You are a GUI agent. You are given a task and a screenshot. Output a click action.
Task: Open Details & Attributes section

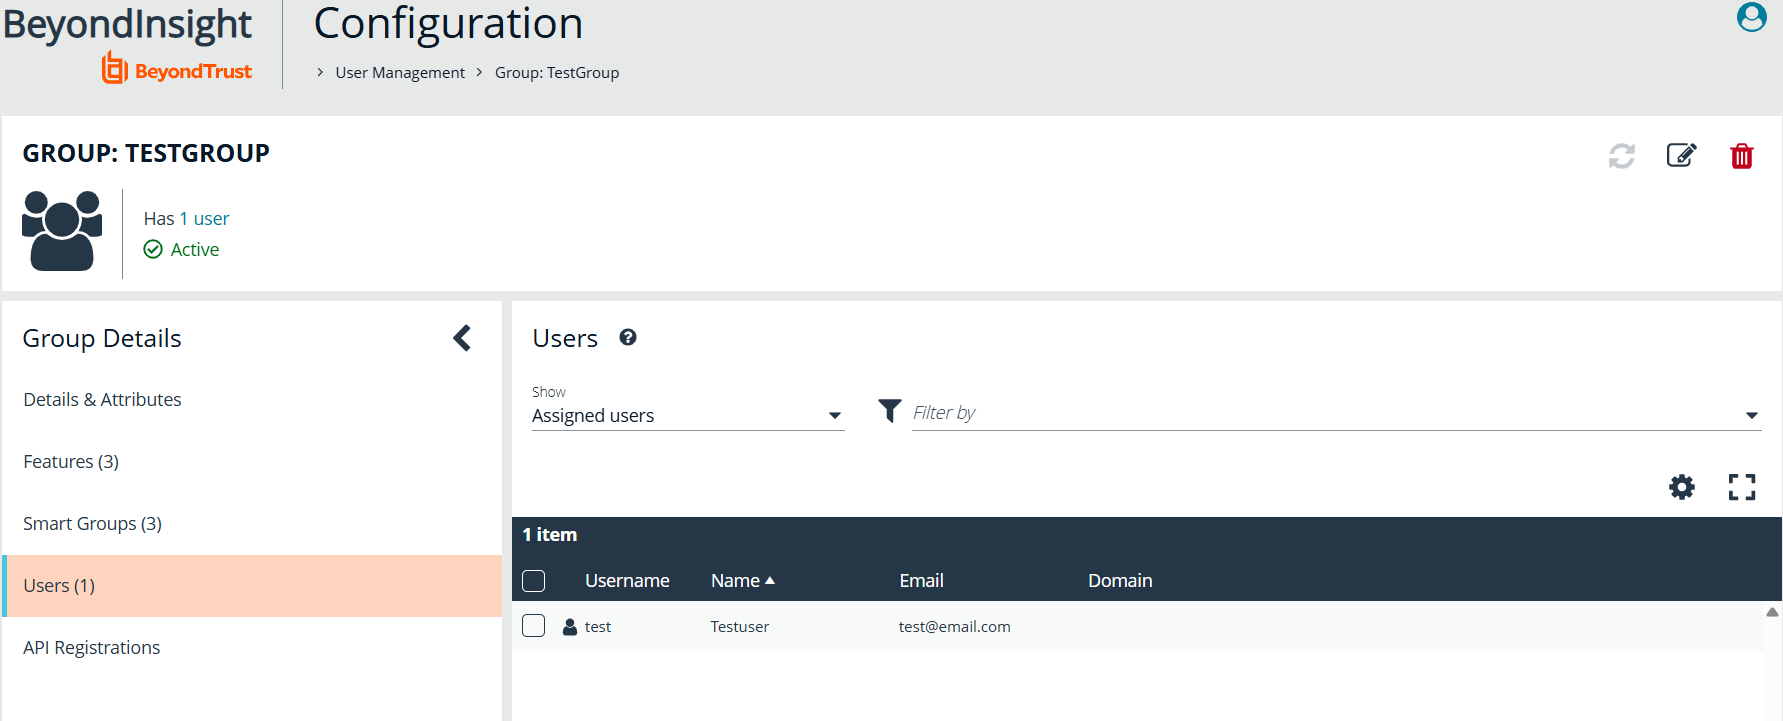click(x=102, y=400)
